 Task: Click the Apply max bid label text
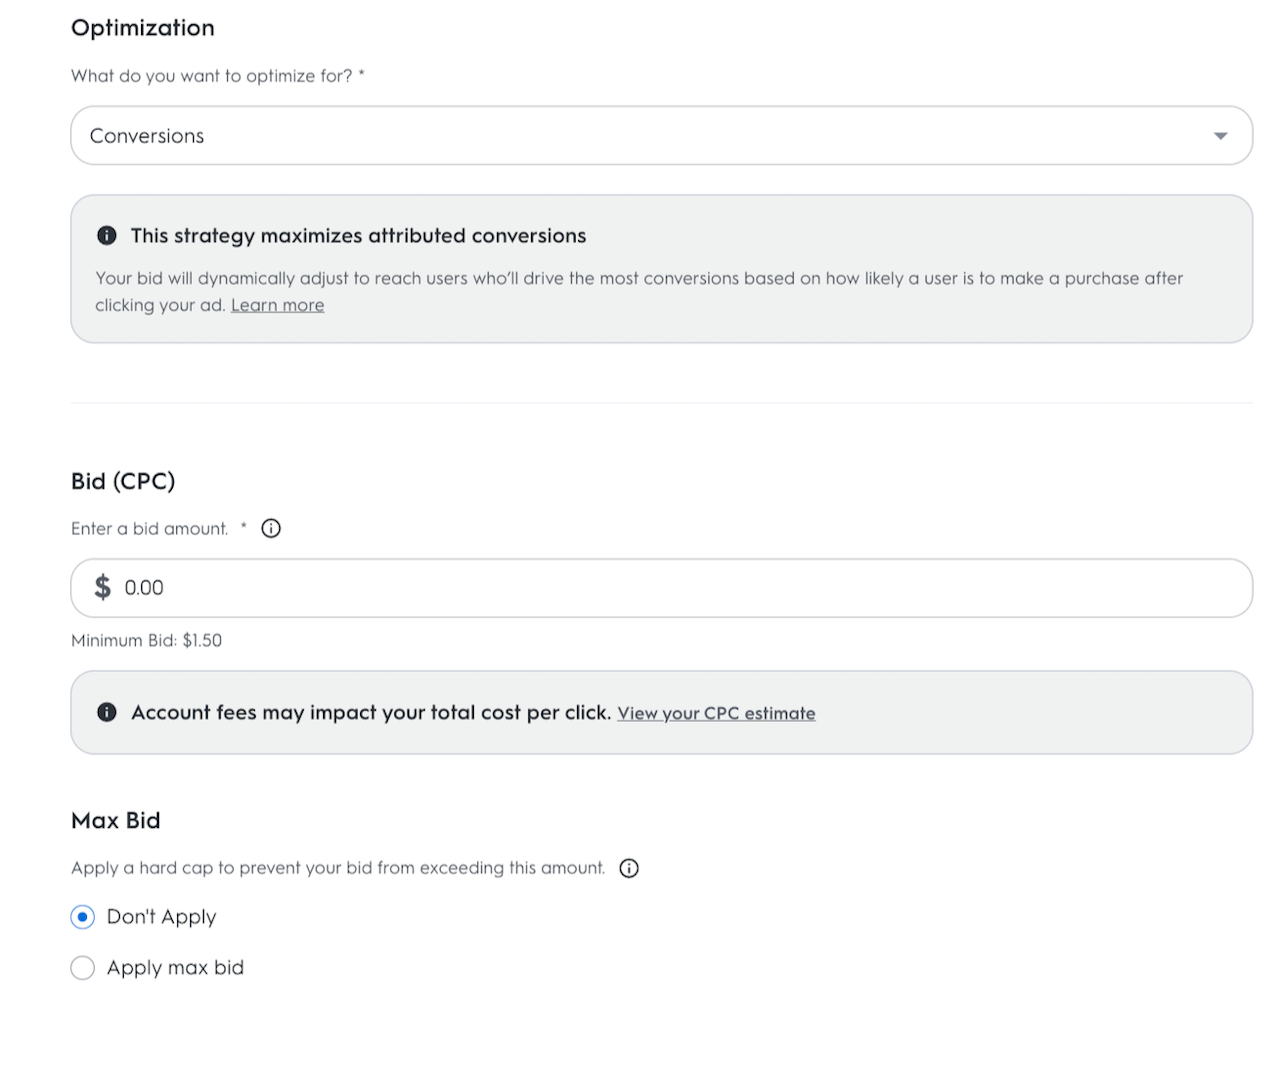175,968
